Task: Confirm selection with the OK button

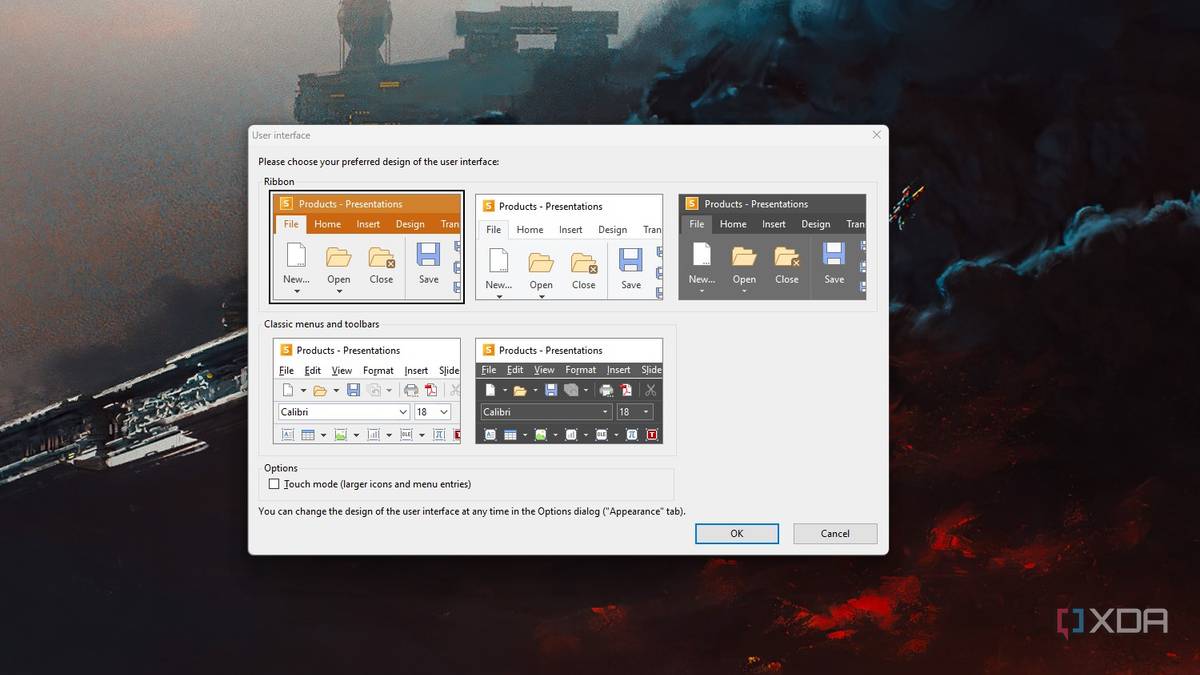Action: (737, 534)
